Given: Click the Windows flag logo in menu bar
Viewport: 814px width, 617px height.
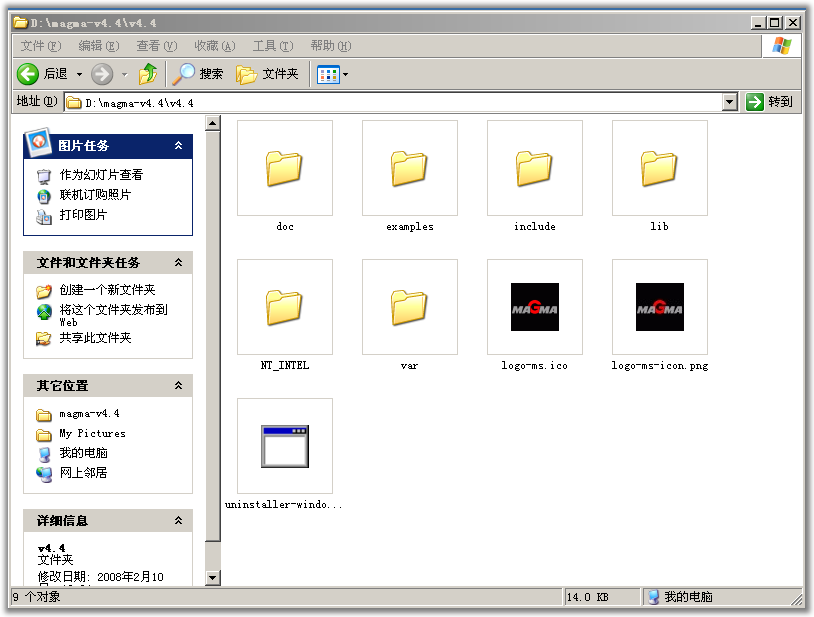Looking at the screenshot, I should coord(782,46).
